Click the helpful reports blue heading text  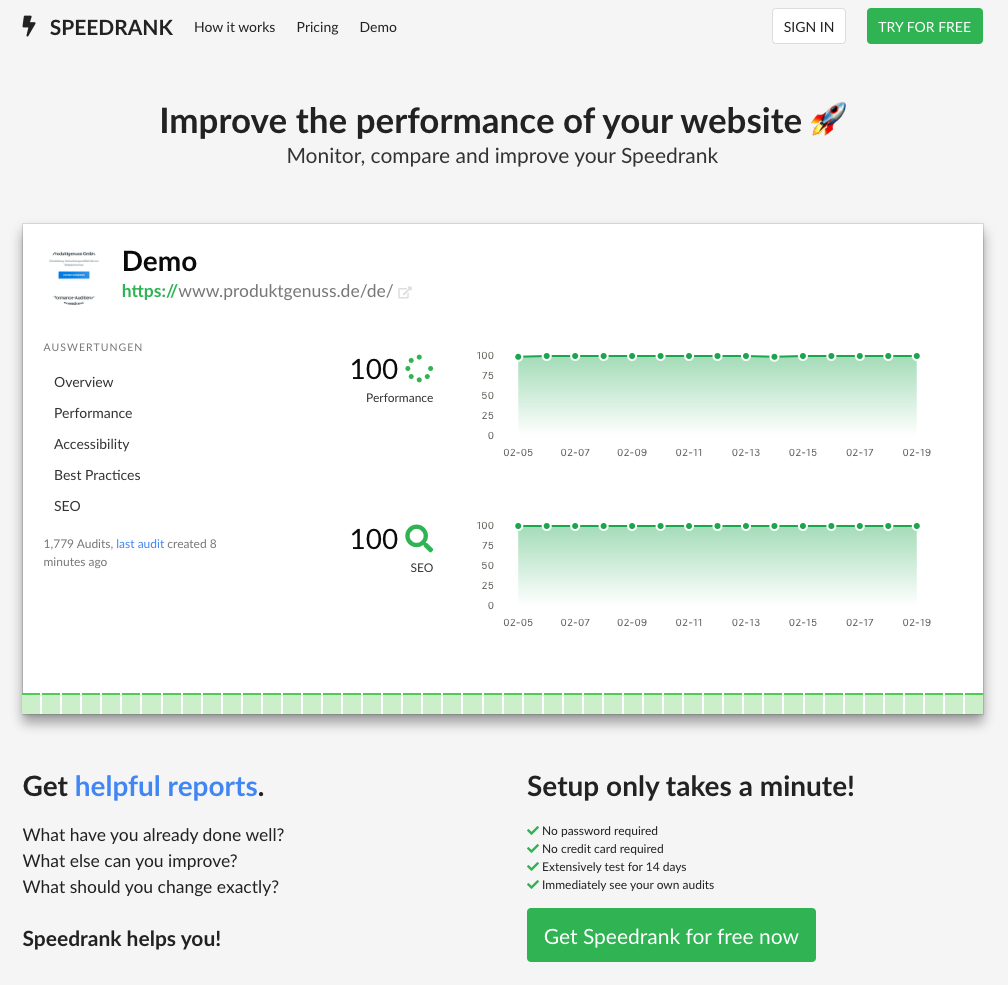pos(166,786)
